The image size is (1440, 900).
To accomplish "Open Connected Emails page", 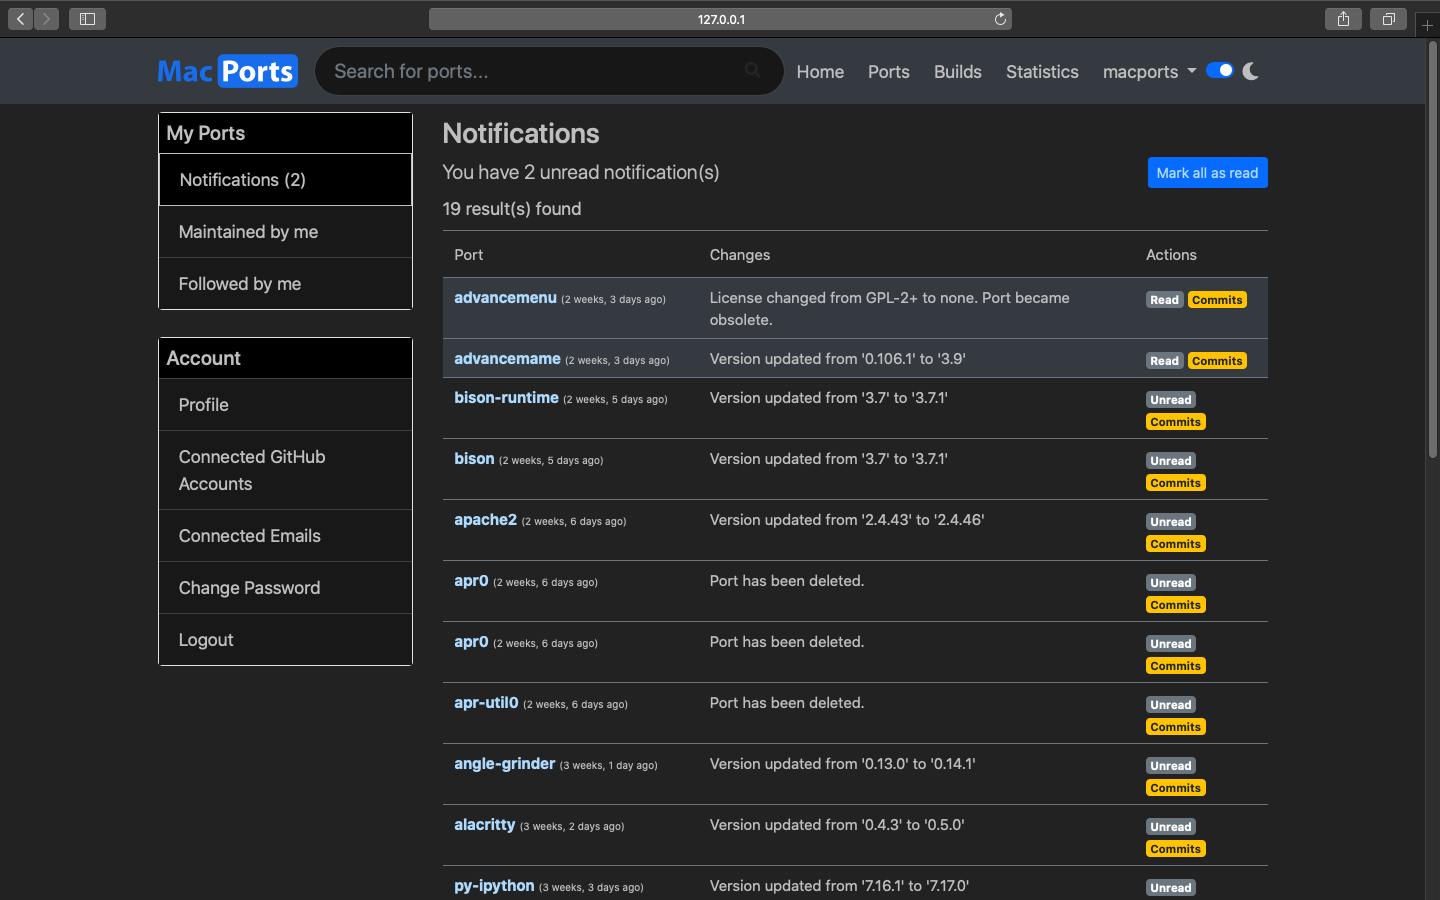I will (x=285, y=536).
